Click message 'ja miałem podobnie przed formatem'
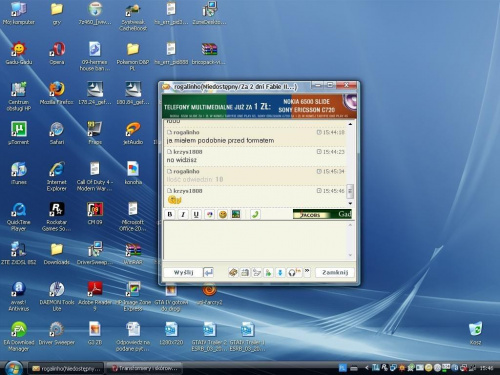Screen dimensions: 500x375 [x=220, y=141]
